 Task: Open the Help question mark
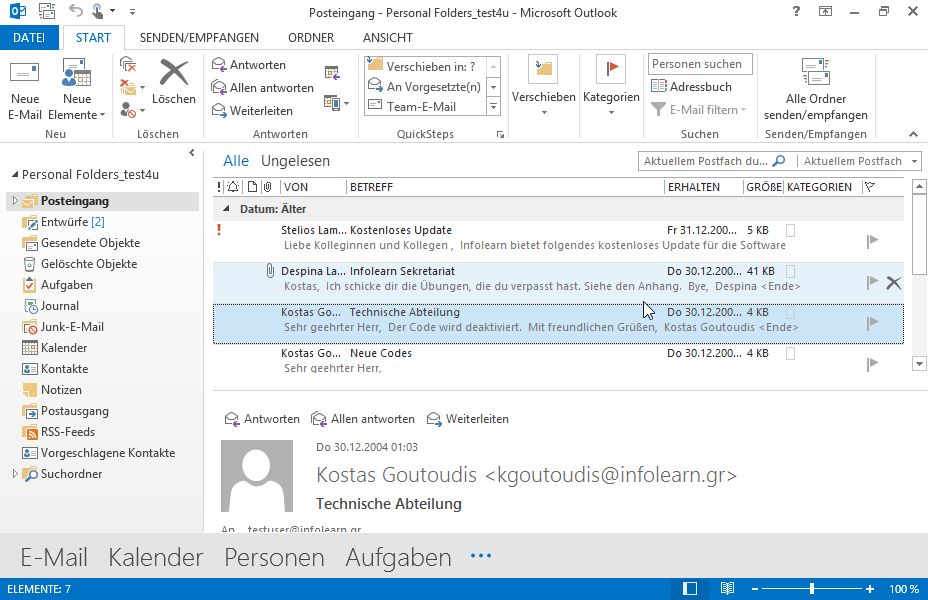796,11
